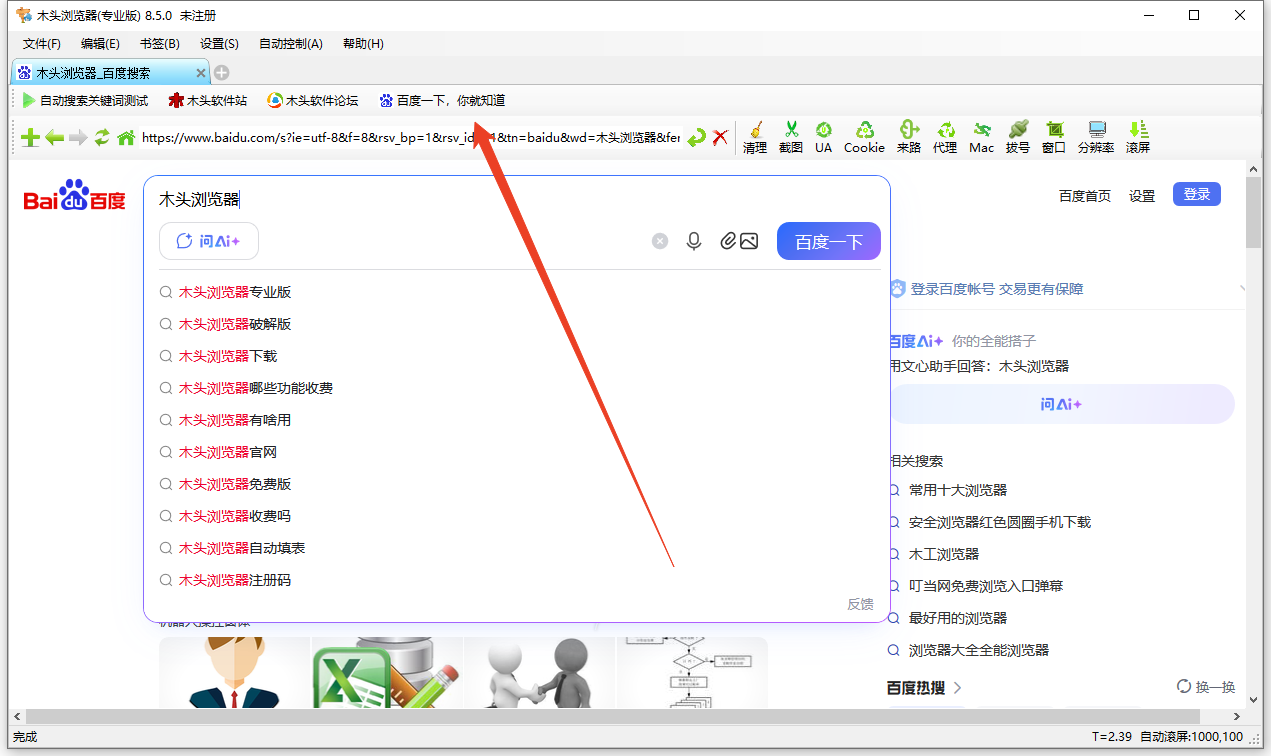
Task: Open related search 木工浏览器
Action: click(944, 554)
